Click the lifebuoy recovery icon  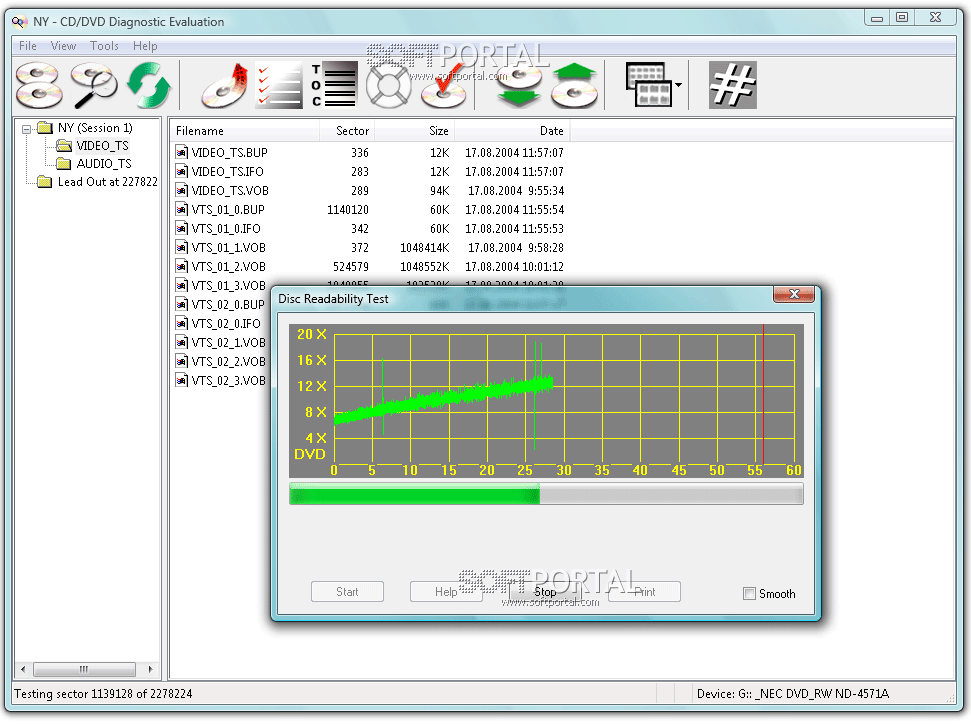(x=389, y=85)
